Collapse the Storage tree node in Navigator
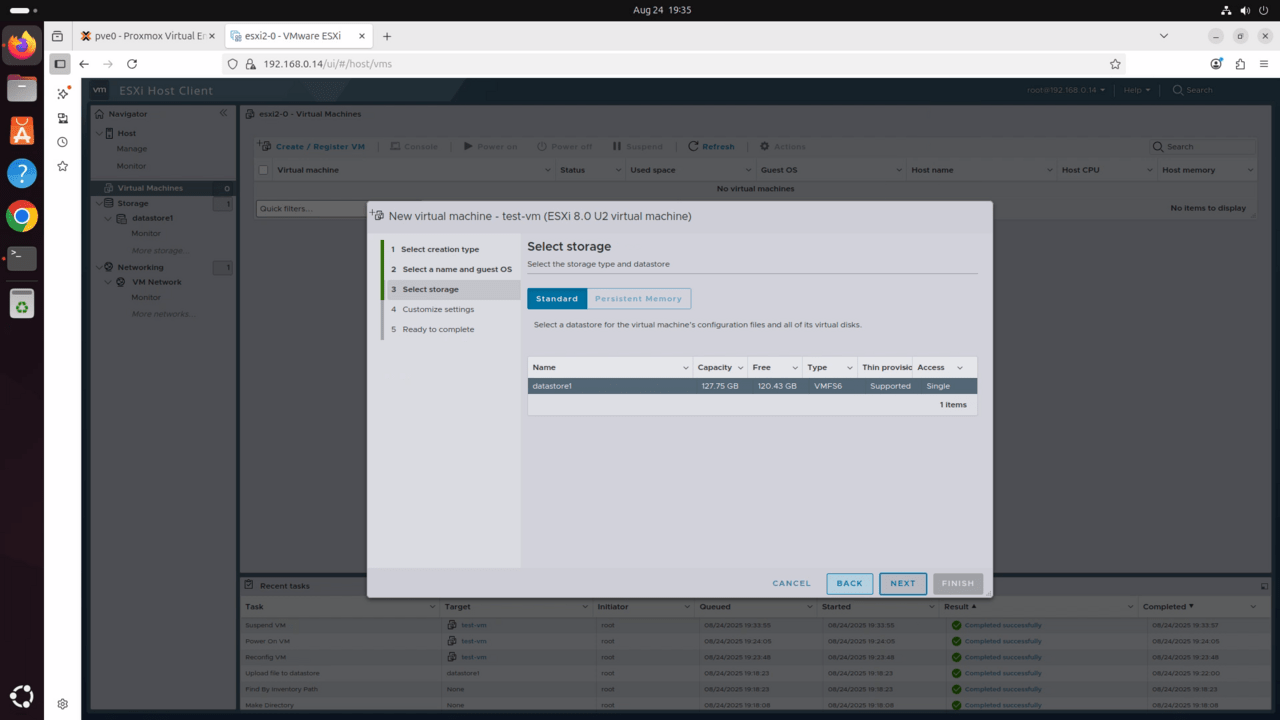The height and width of the screenshot is (720, 1280). [99, 203]
